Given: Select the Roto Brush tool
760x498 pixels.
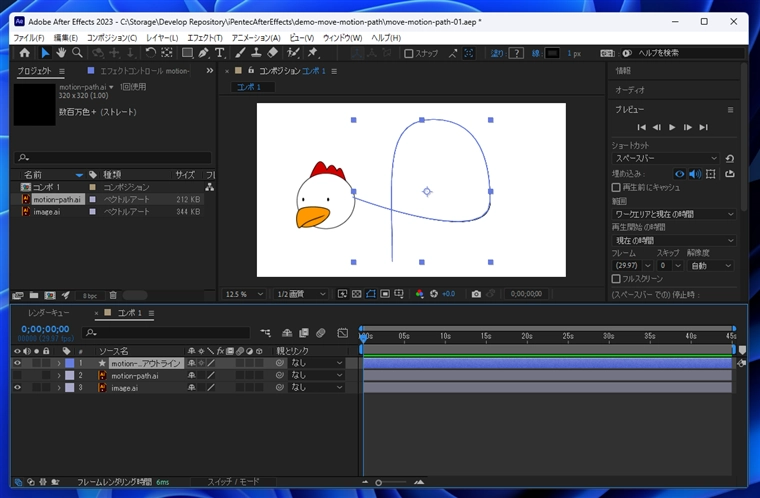Looking at the screenshot, I should click(293, 53).
